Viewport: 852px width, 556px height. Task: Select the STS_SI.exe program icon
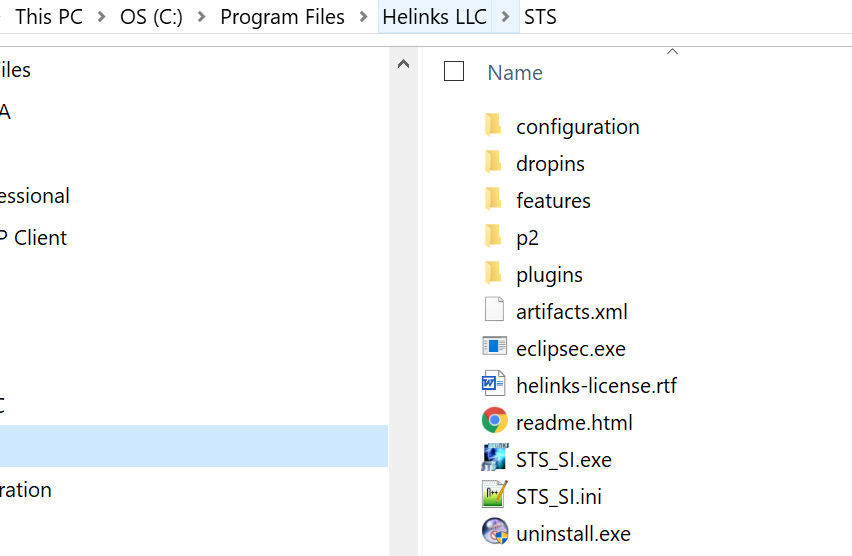pos(494,459)
